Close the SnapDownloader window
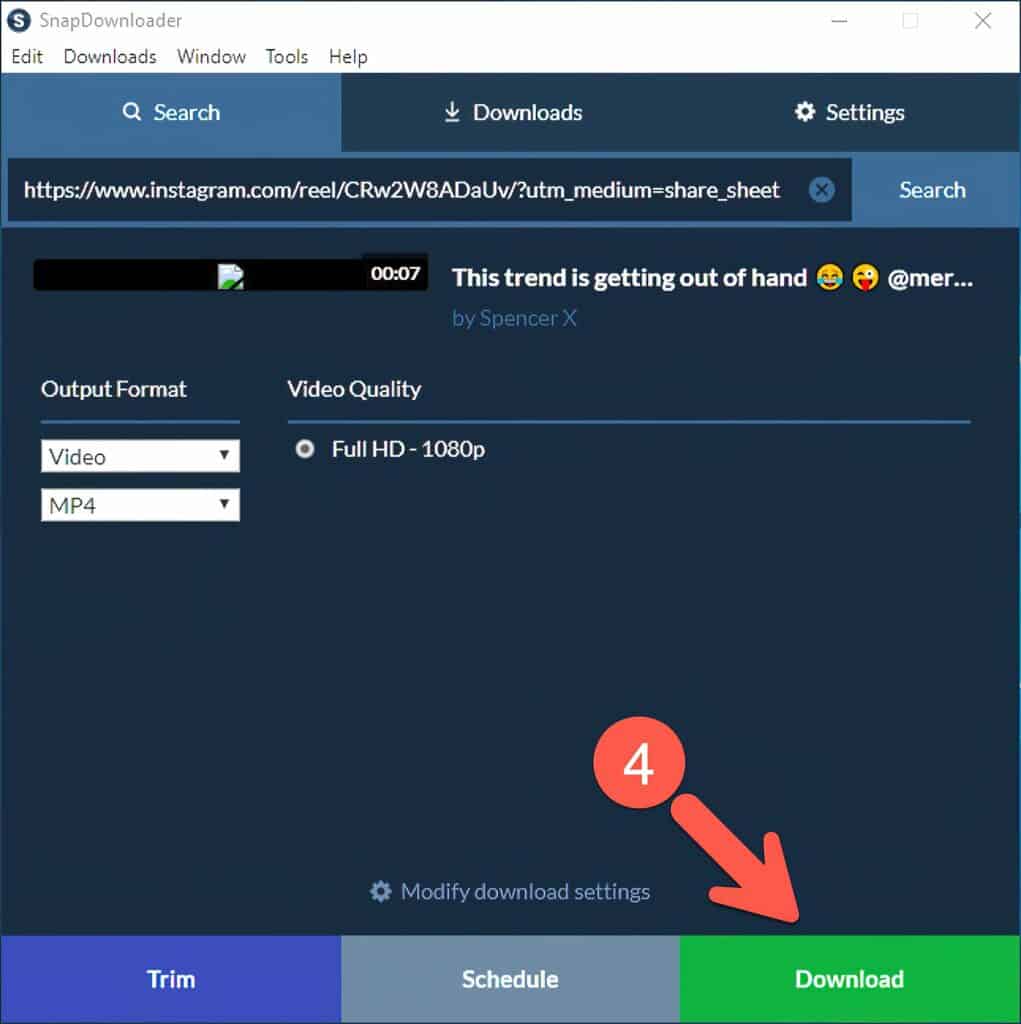The image size is (1021, 1024). click(x=982, y=21)
